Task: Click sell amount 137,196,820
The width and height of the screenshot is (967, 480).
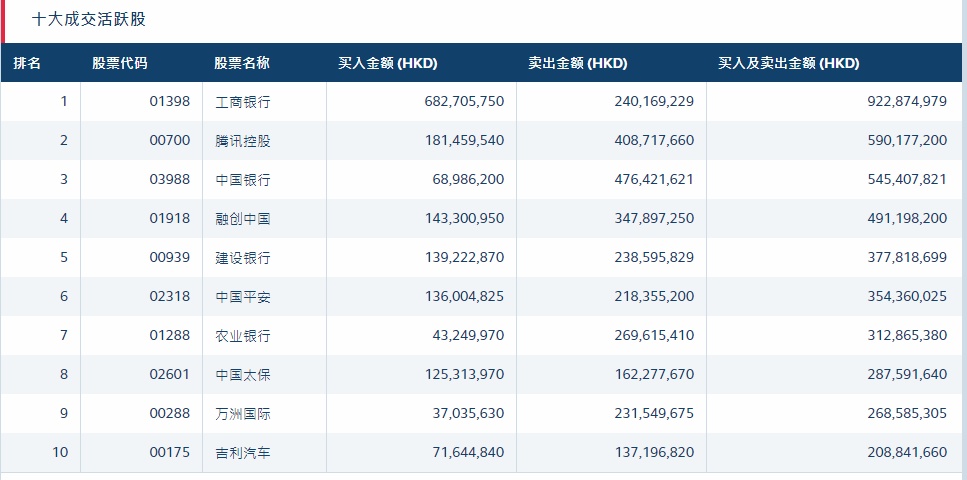Action: pos(654,452)
